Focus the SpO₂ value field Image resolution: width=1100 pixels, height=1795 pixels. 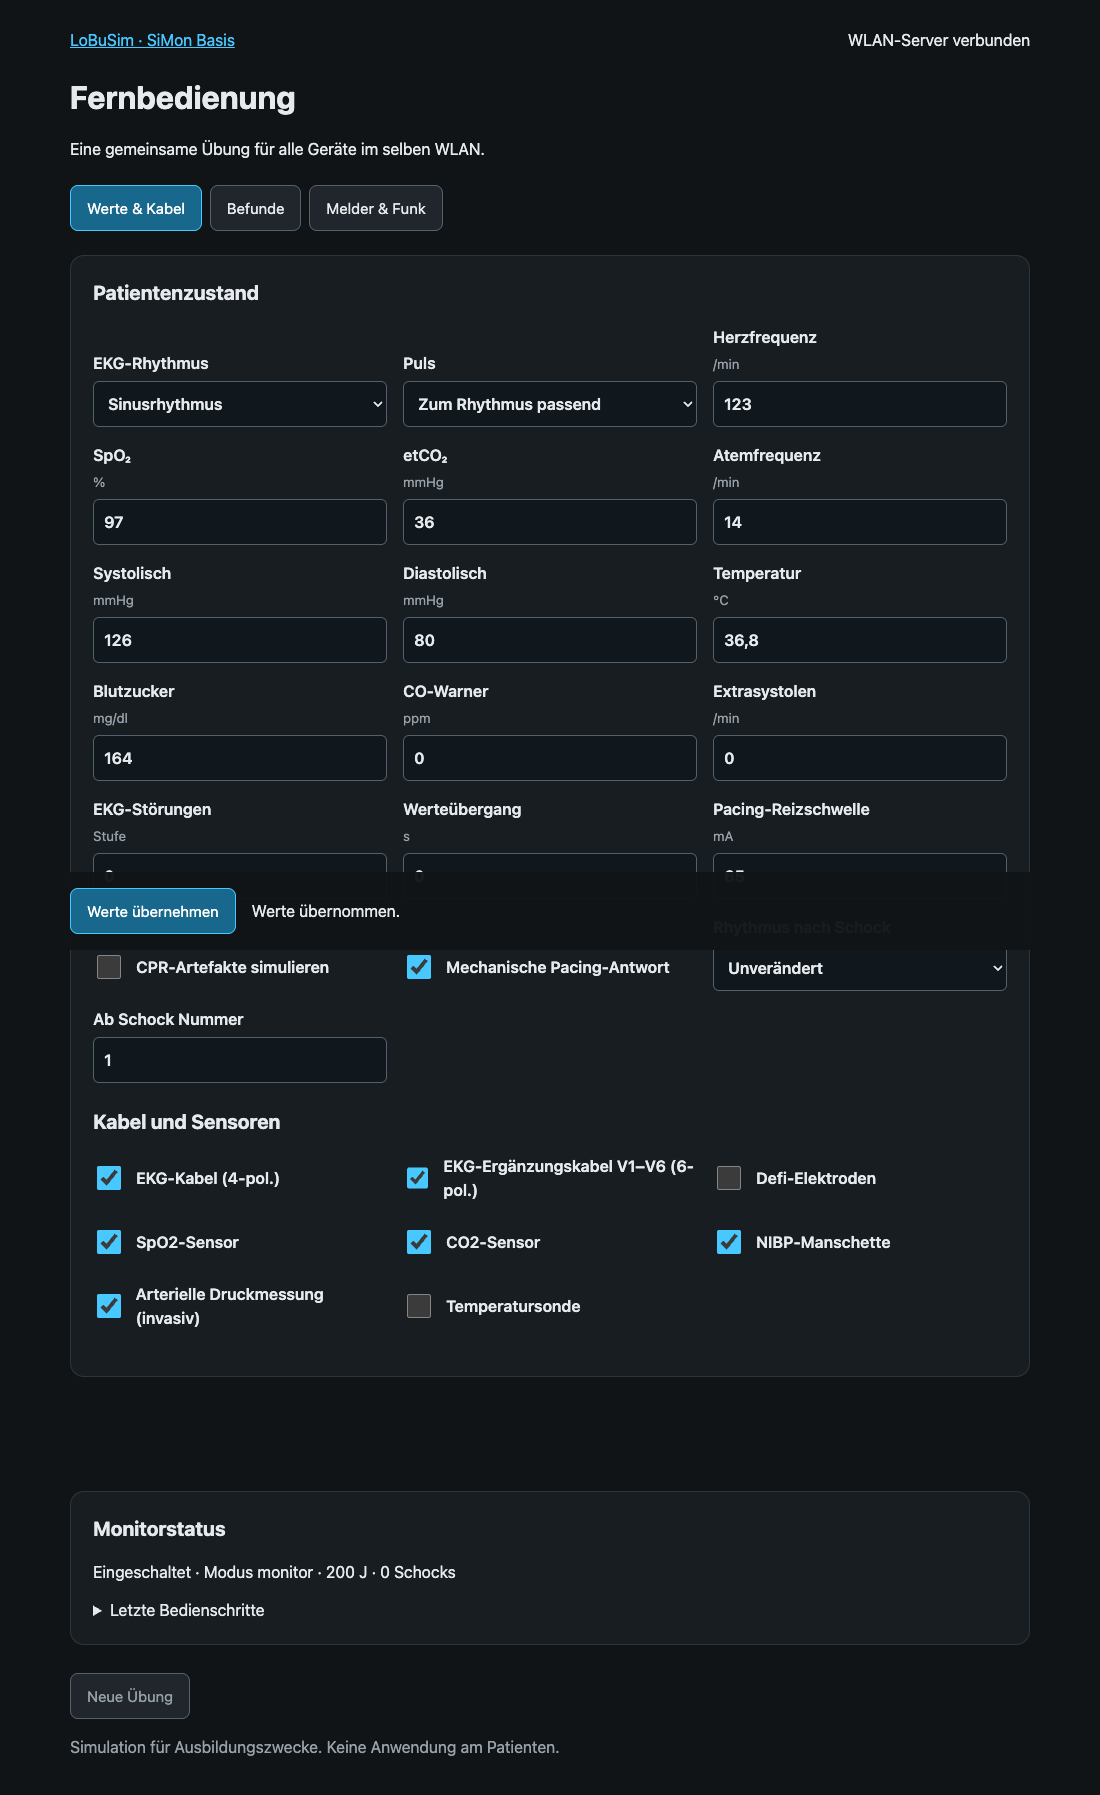pyautogui.click(x=240, y=522)
